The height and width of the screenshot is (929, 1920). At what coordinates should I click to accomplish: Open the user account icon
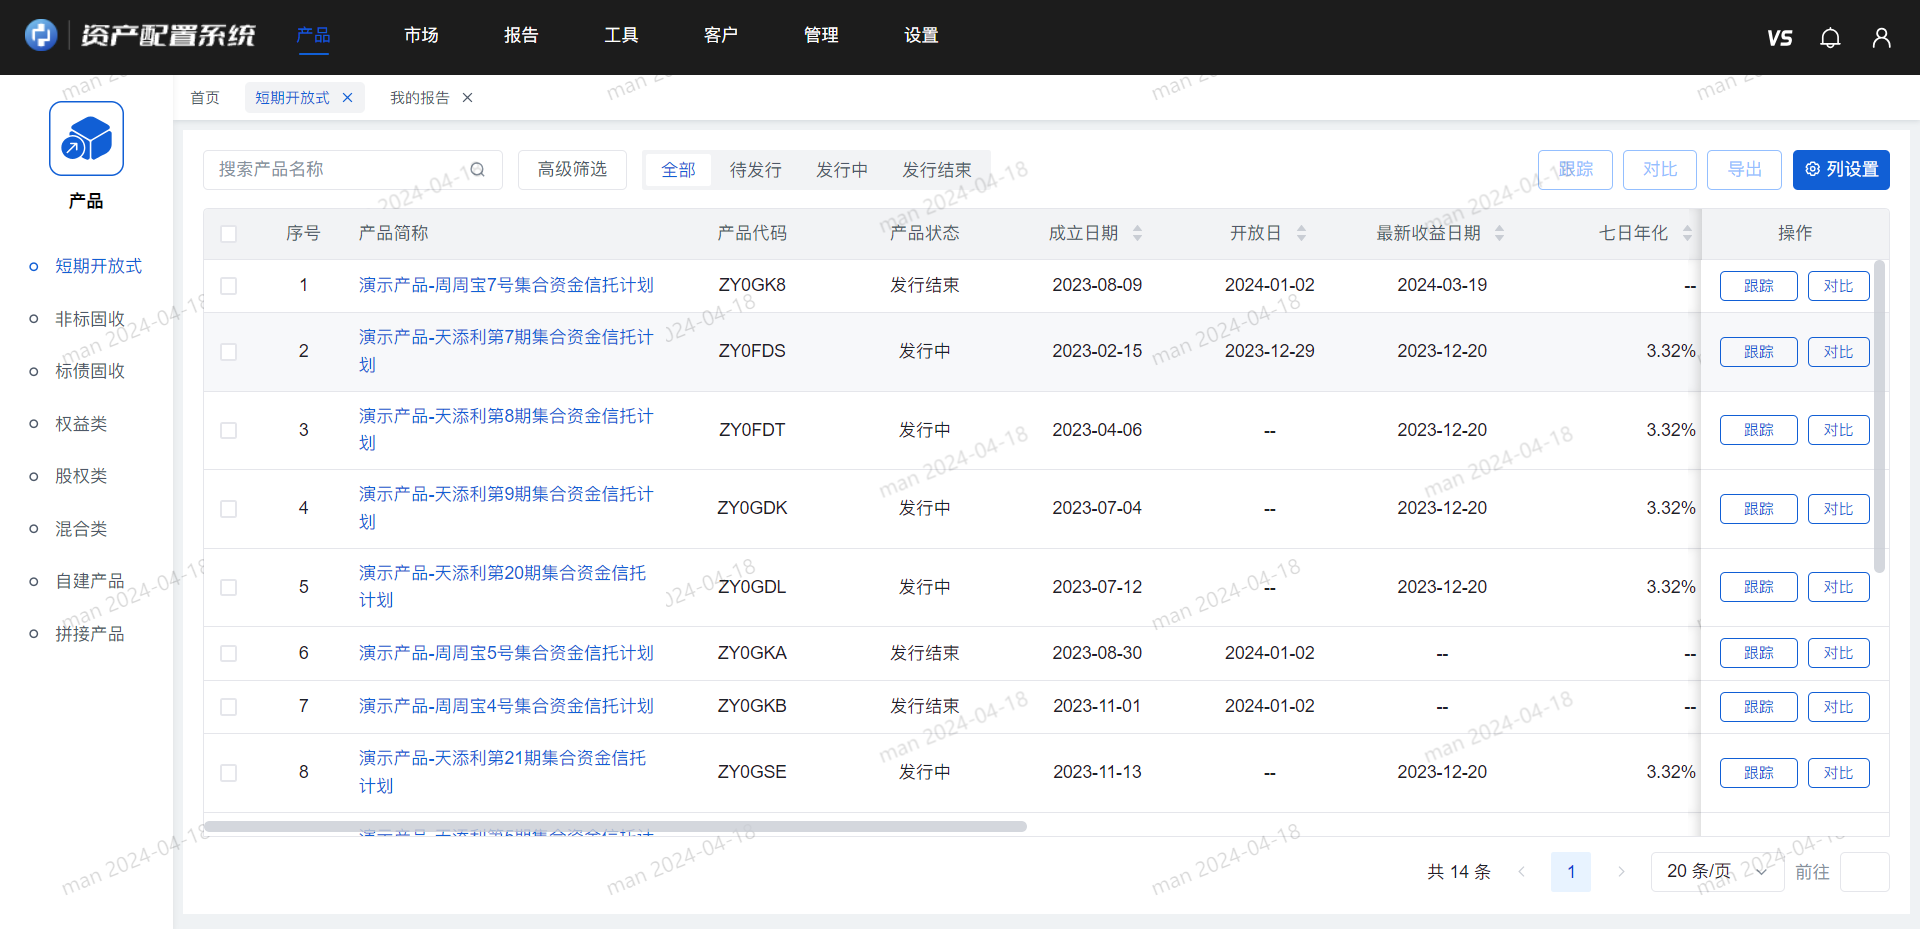tap(1881, 38)
